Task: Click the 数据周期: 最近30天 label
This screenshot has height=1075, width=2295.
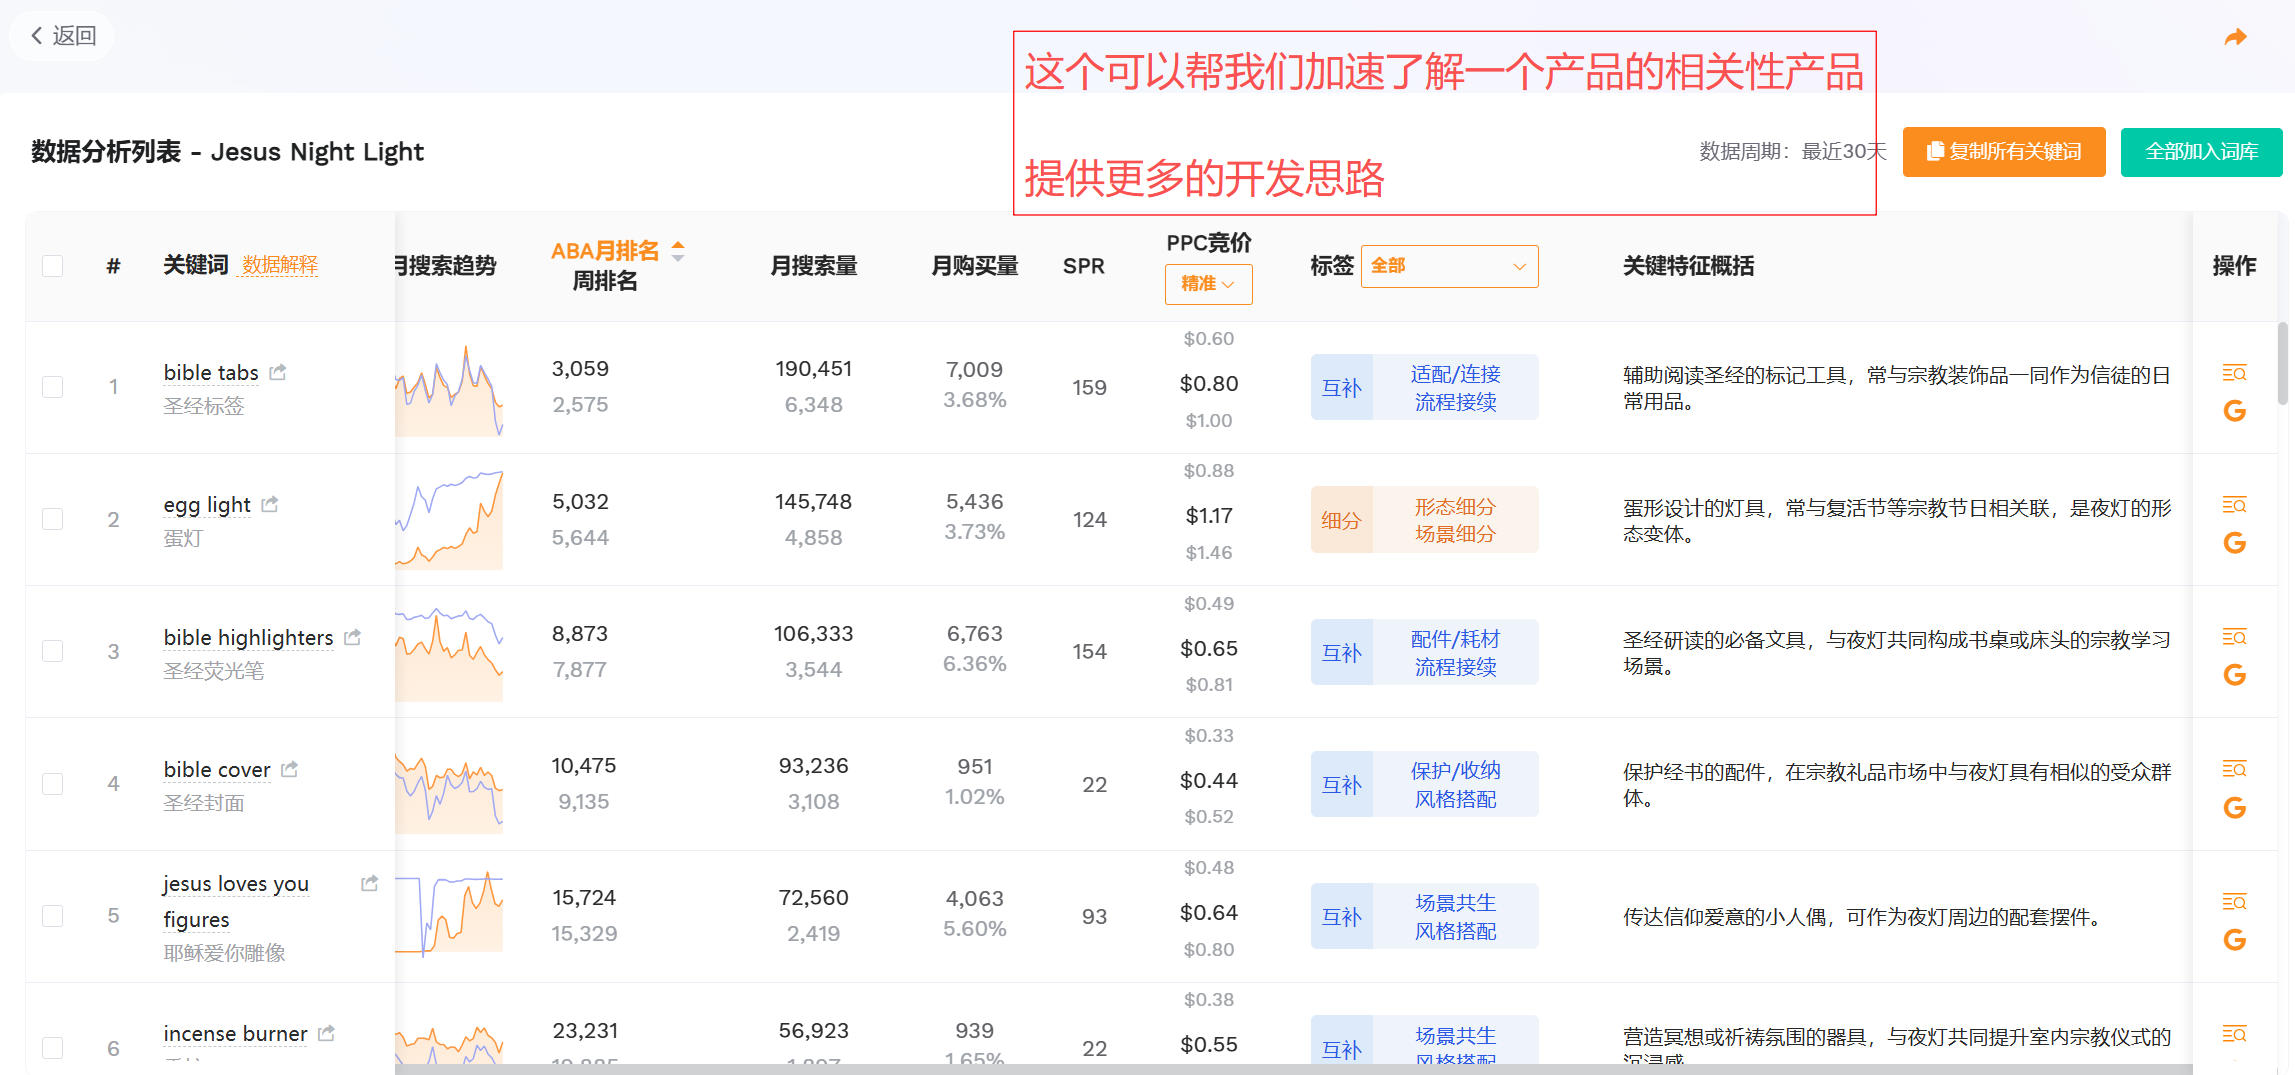Action: coord(1792,151)
